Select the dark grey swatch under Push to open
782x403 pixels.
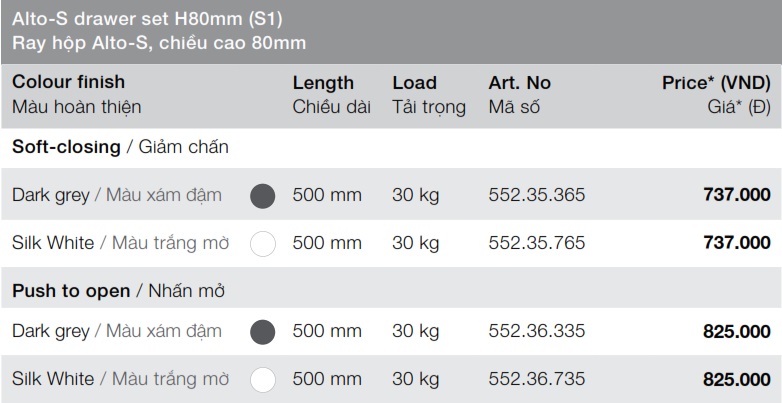click(262, 332)
